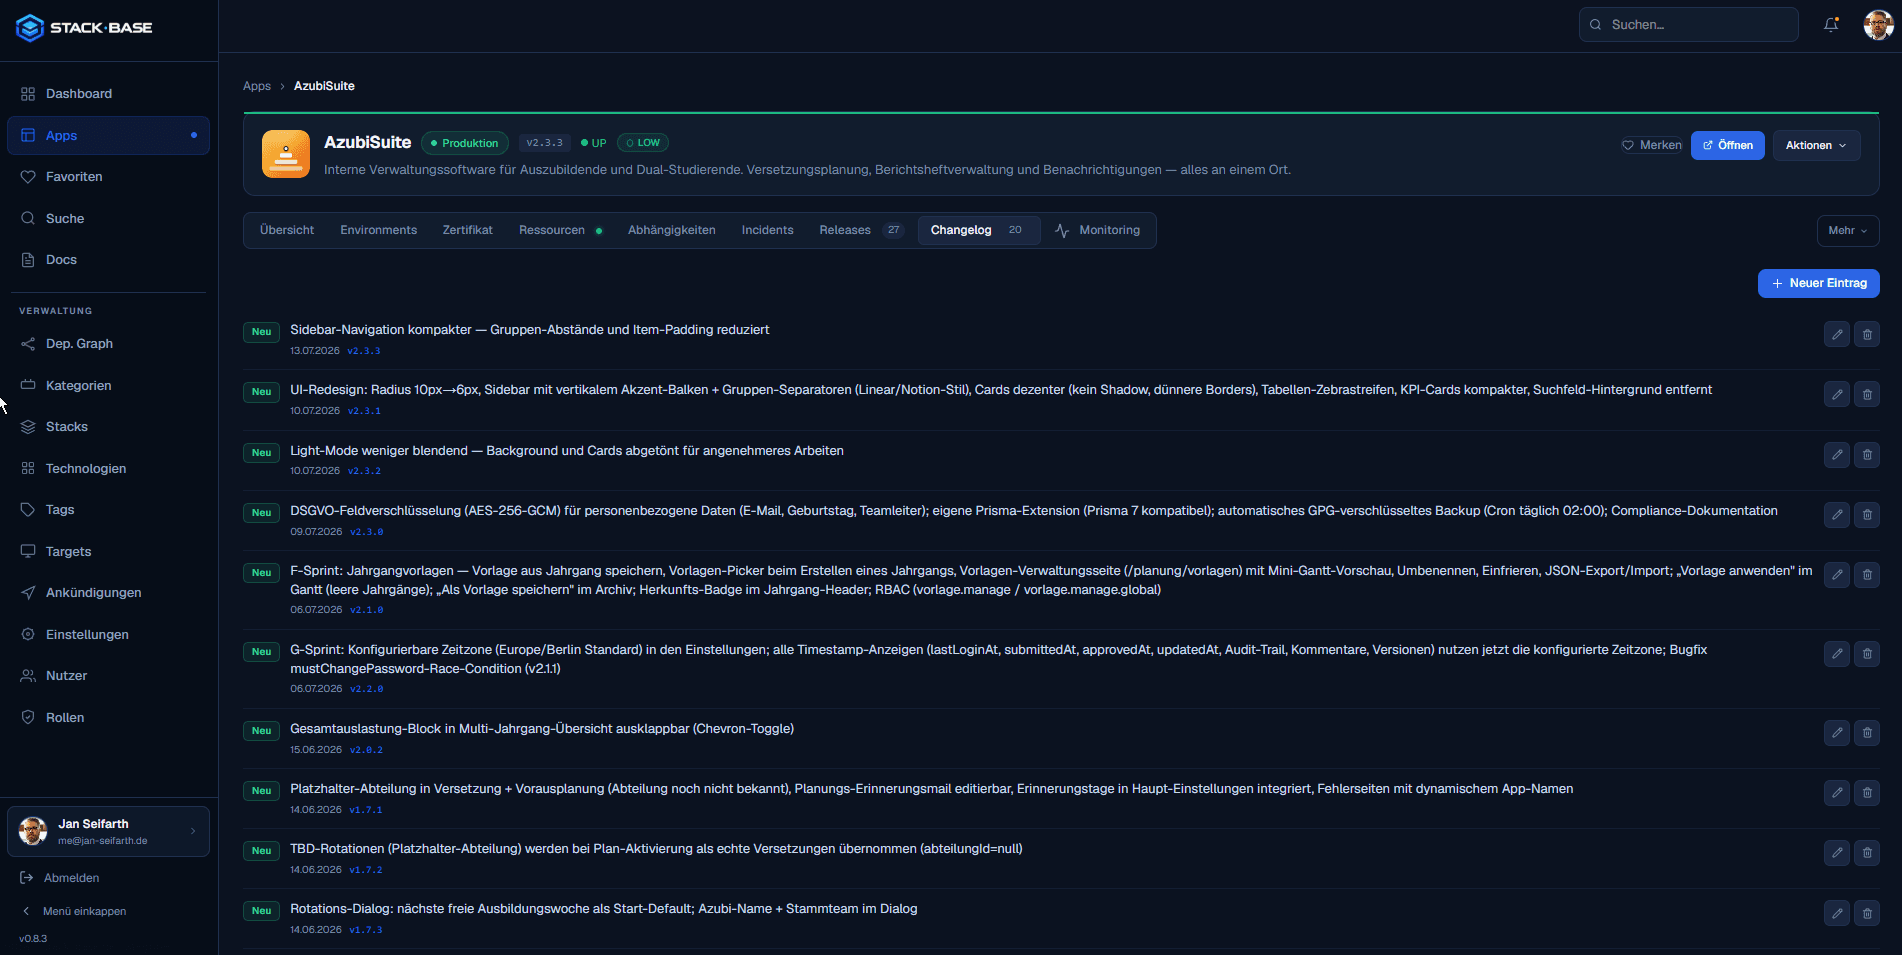
Task: Open Dashboard in the sidebar
Action: (108, 94)
